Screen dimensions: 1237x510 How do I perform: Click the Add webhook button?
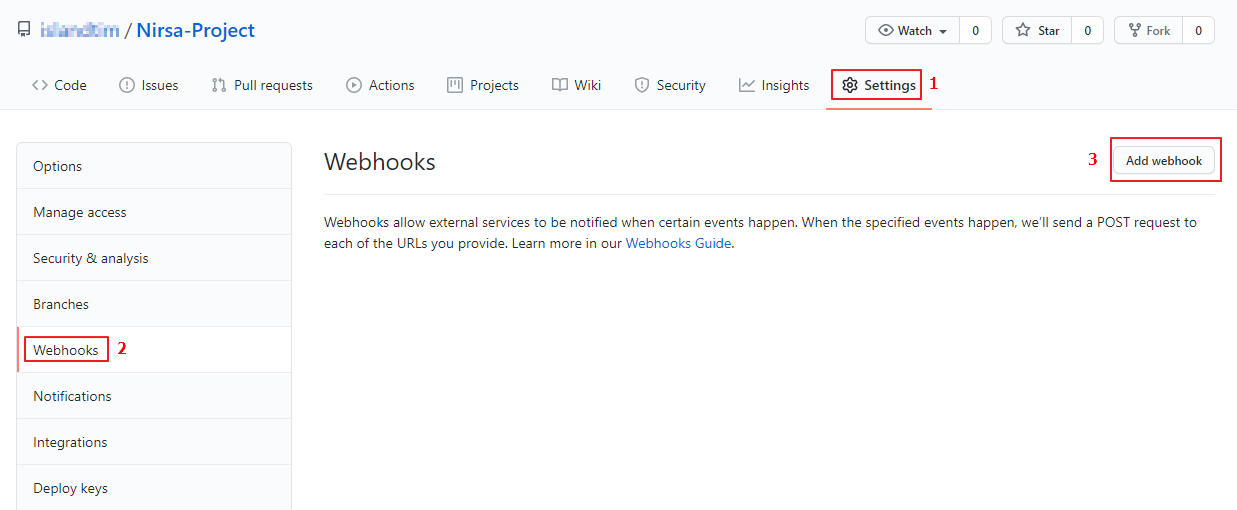click(x=1164, y=160)
